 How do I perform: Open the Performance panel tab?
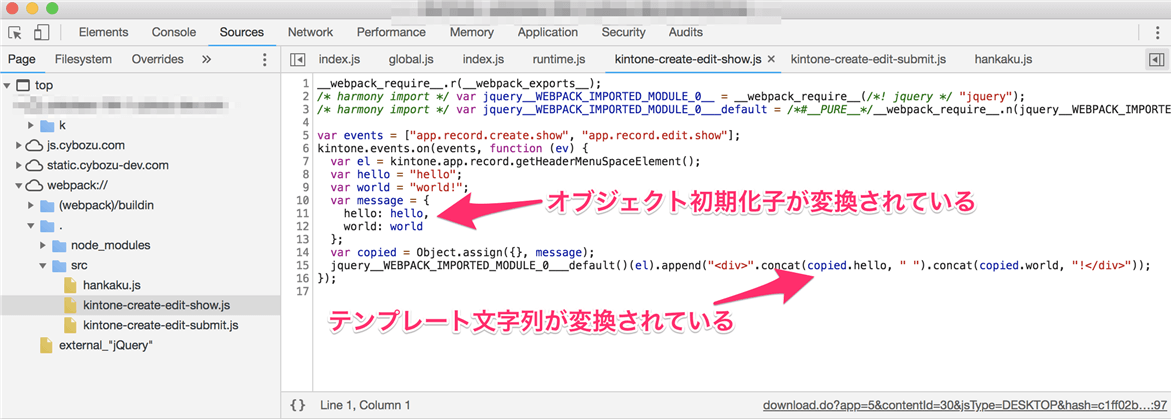391,32
